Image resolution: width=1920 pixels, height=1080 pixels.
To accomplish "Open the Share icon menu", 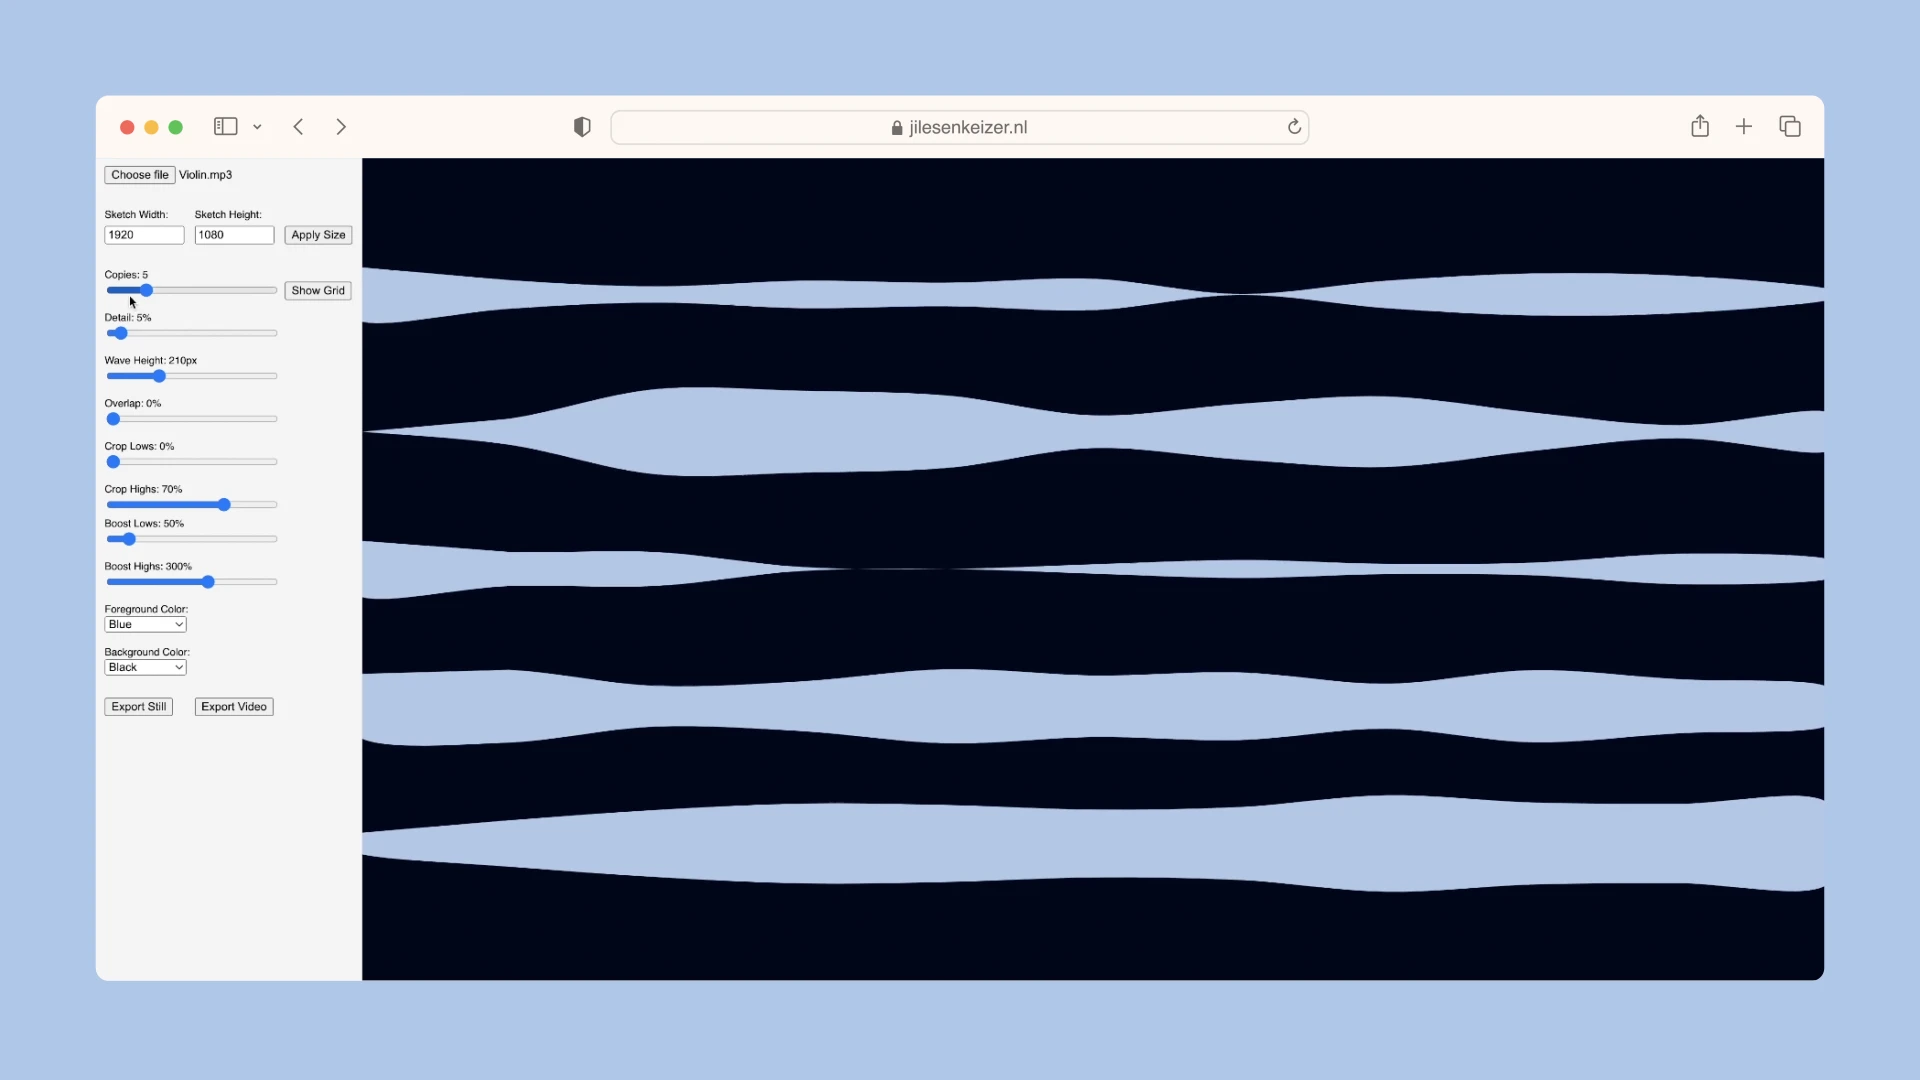I will [x=1700, y=126].
